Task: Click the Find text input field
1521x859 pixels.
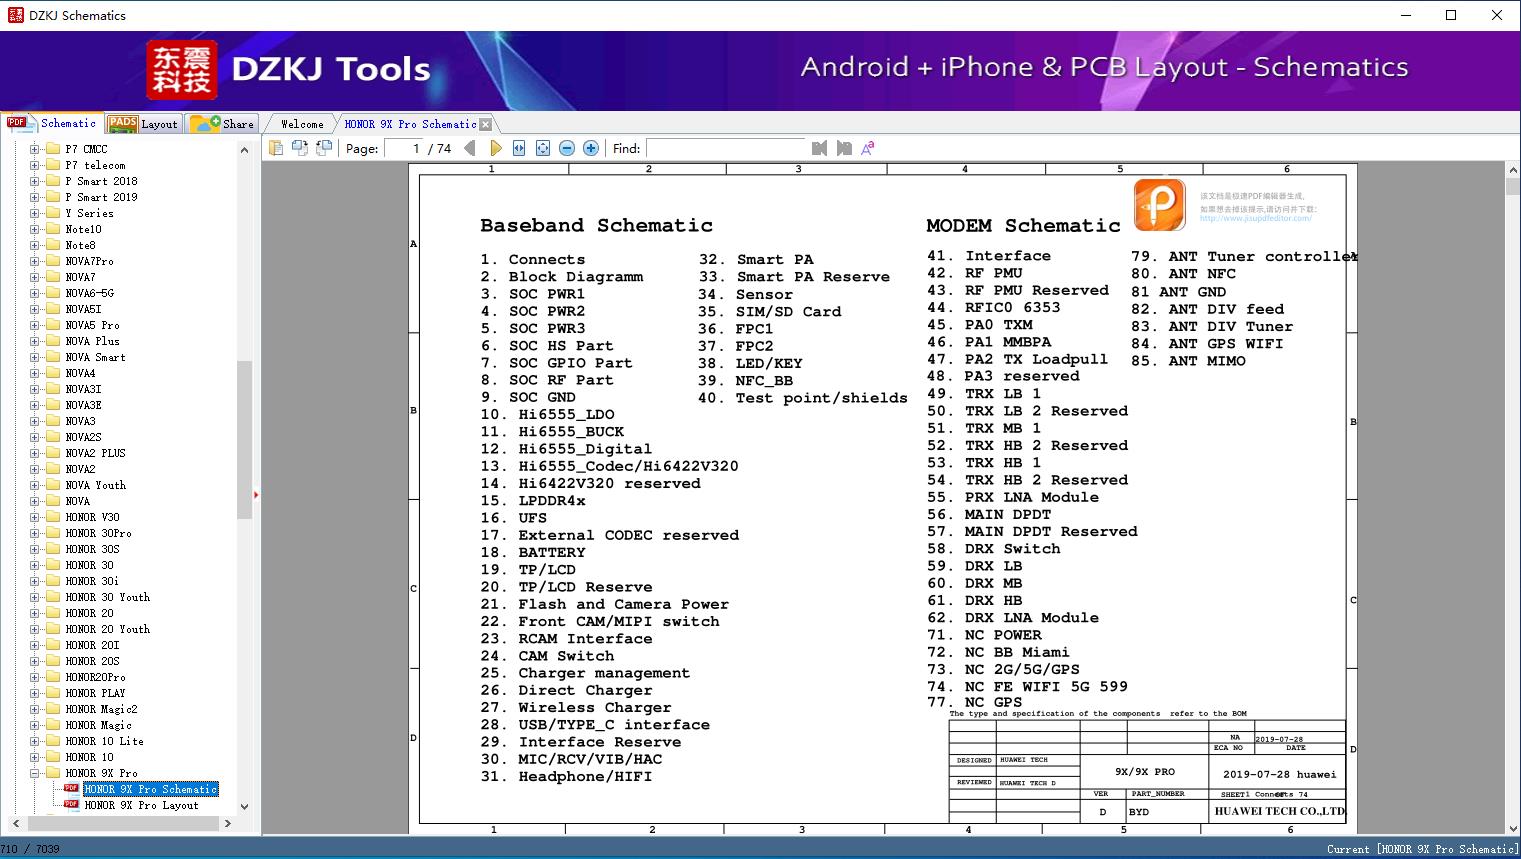Action: click(726, 148)
